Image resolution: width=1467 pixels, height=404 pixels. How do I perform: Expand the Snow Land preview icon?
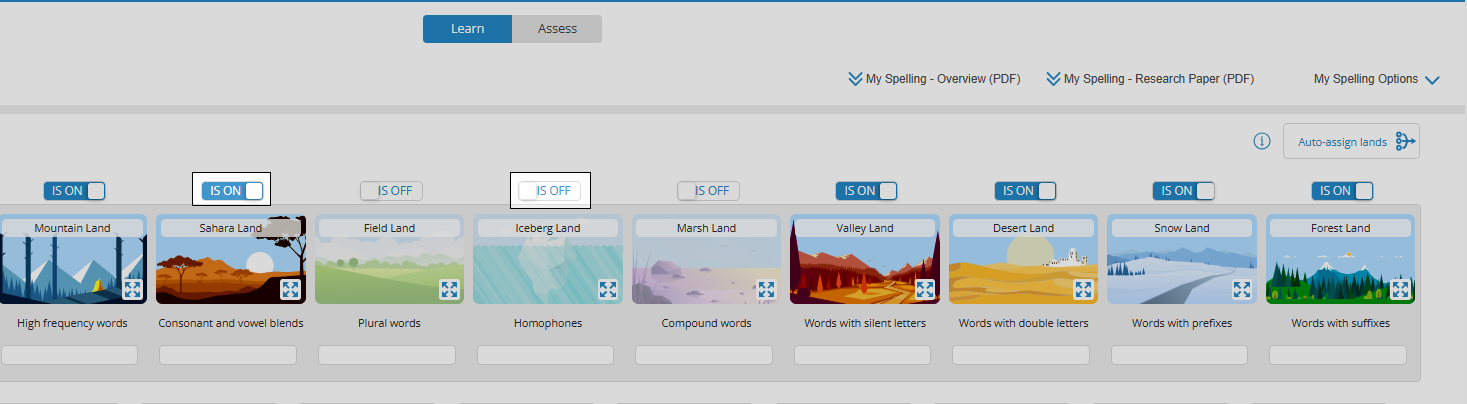[x=1242, y=289]
